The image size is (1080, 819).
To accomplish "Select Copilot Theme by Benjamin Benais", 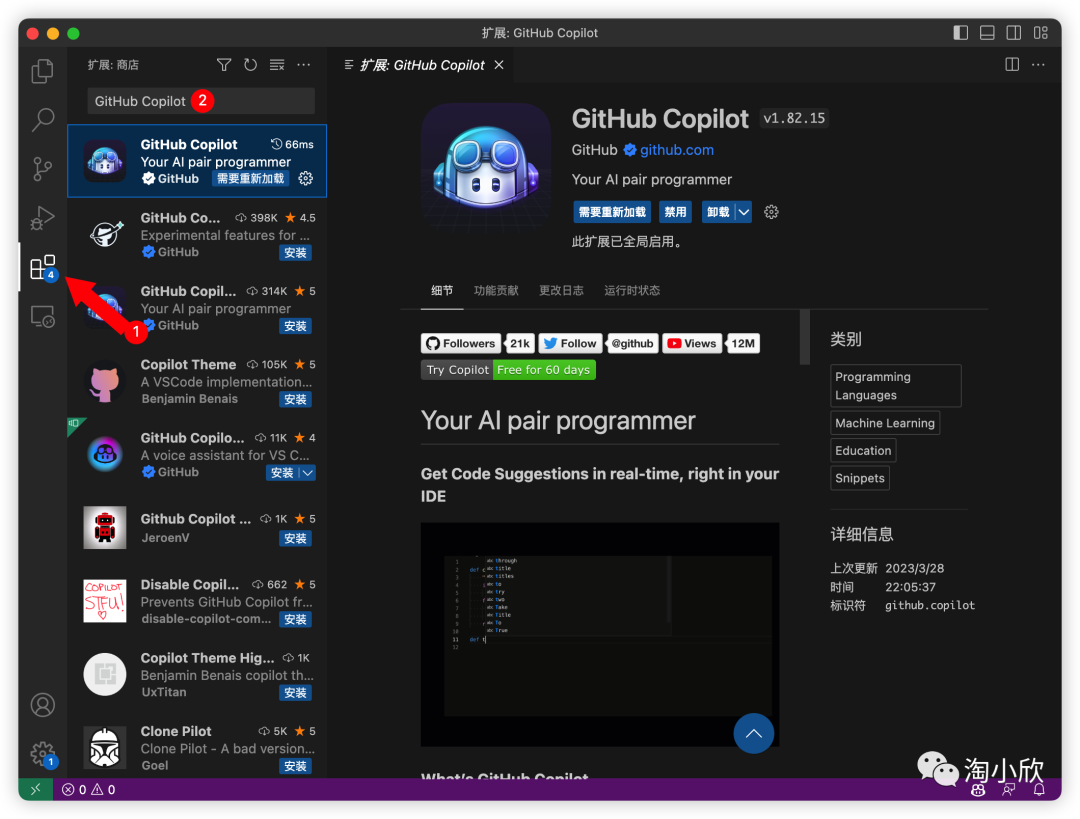I will pos(197,381).
